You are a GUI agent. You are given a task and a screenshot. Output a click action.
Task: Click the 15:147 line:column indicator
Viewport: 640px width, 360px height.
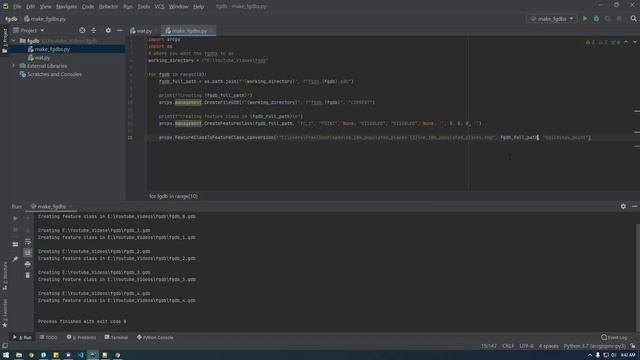489,346
